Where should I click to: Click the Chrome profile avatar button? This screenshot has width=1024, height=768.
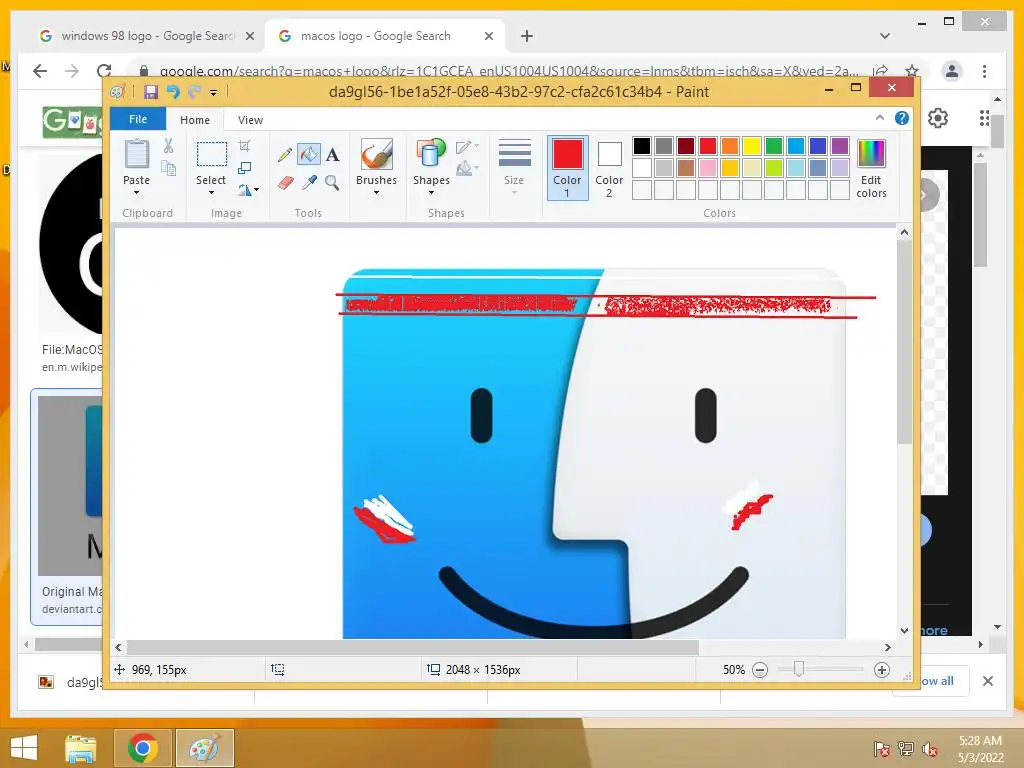coord(952,71)
